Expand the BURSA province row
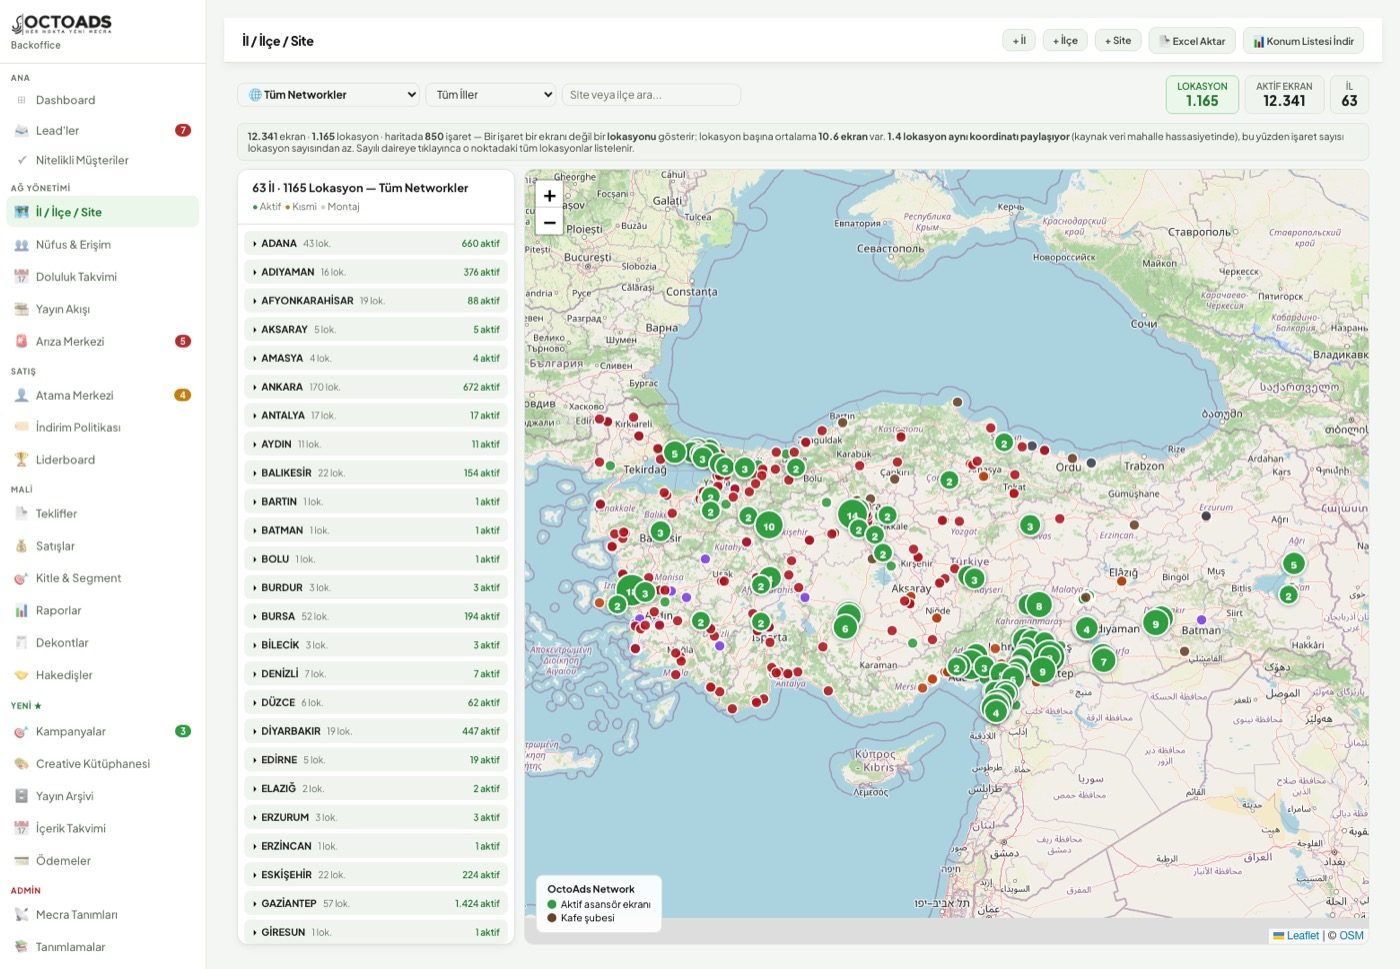Screen dimensions: 1400x969 tap(376, 616)
